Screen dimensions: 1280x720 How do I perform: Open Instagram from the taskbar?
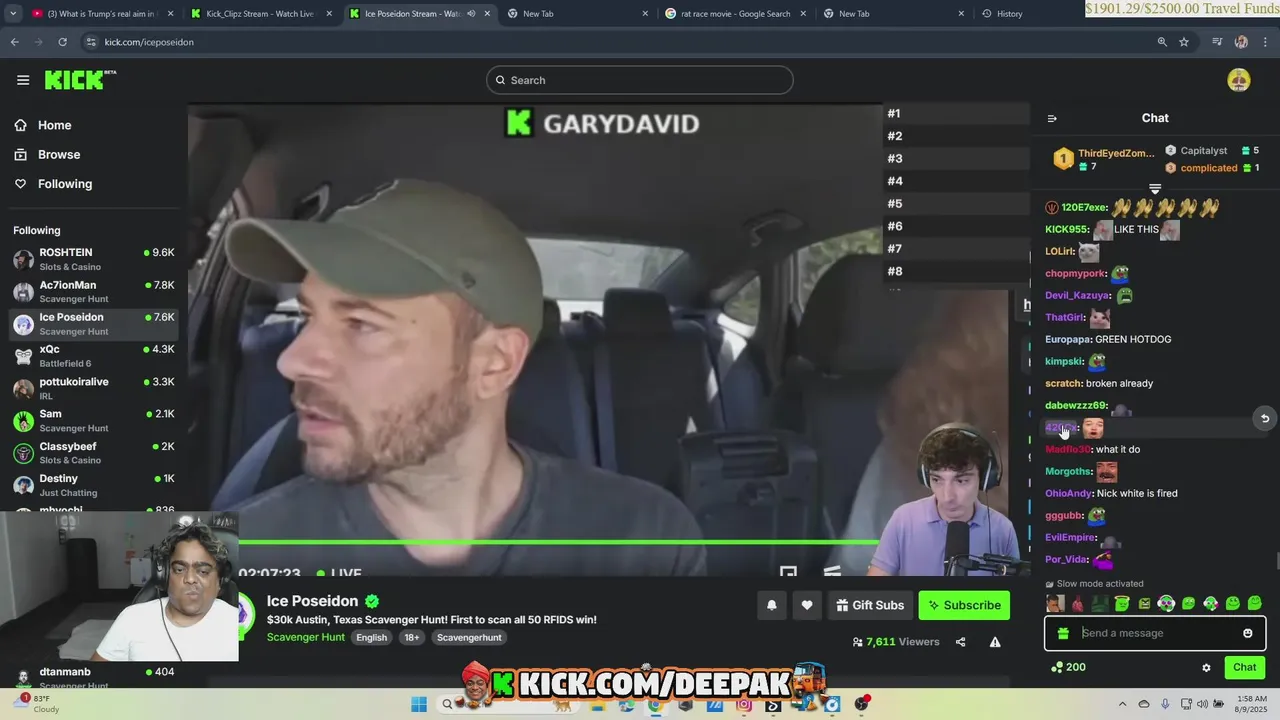point(744,704)
